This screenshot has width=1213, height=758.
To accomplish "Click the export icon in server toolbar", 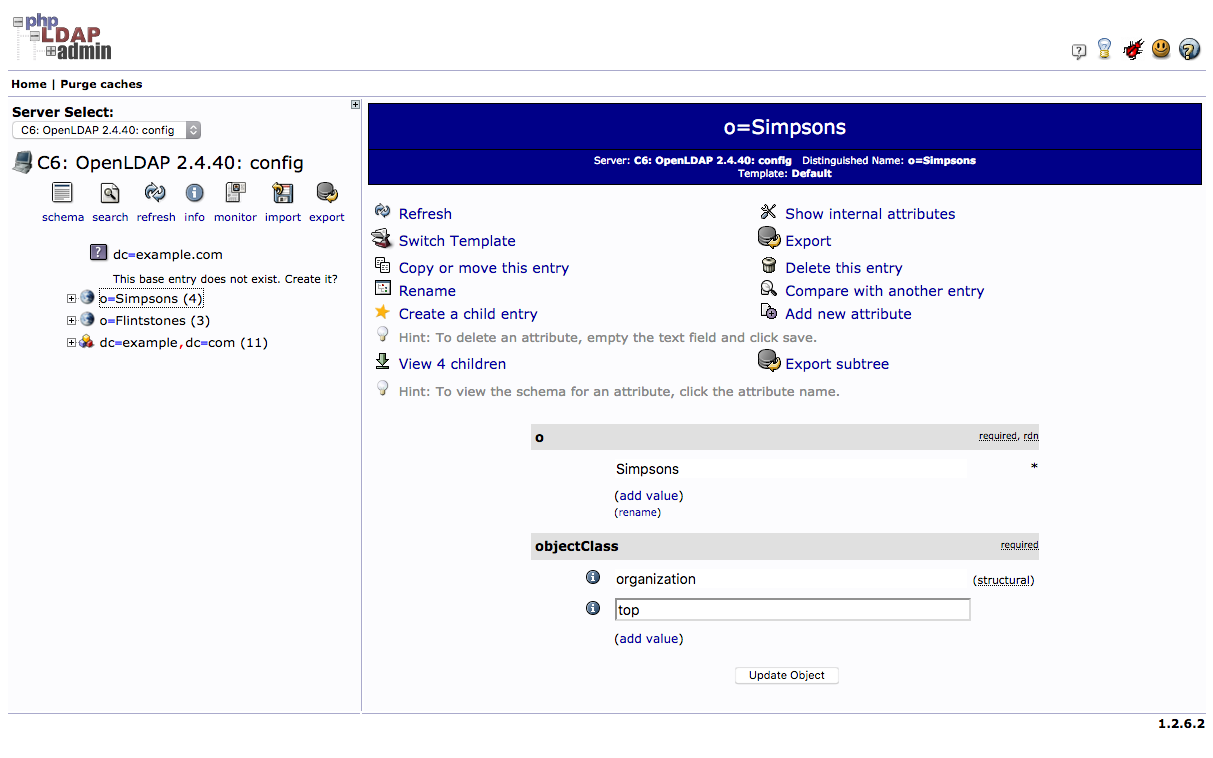I will point(327,193).
